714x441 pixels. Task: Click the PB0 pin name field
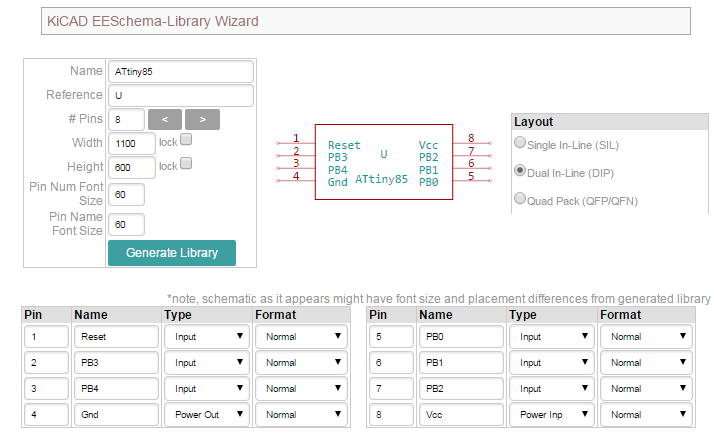(461, 337)
